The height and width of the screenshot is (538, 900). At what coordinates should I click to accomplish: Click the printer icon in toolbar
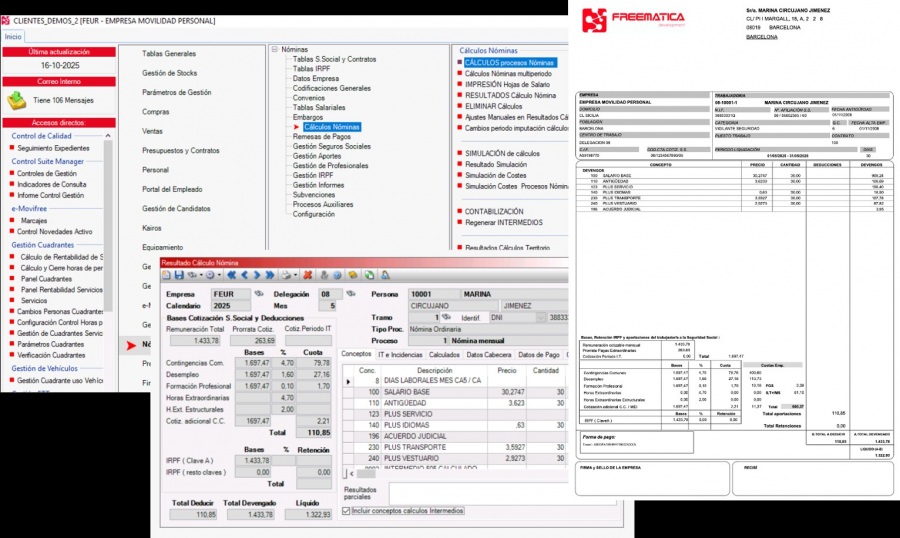(x=287, y=274)
